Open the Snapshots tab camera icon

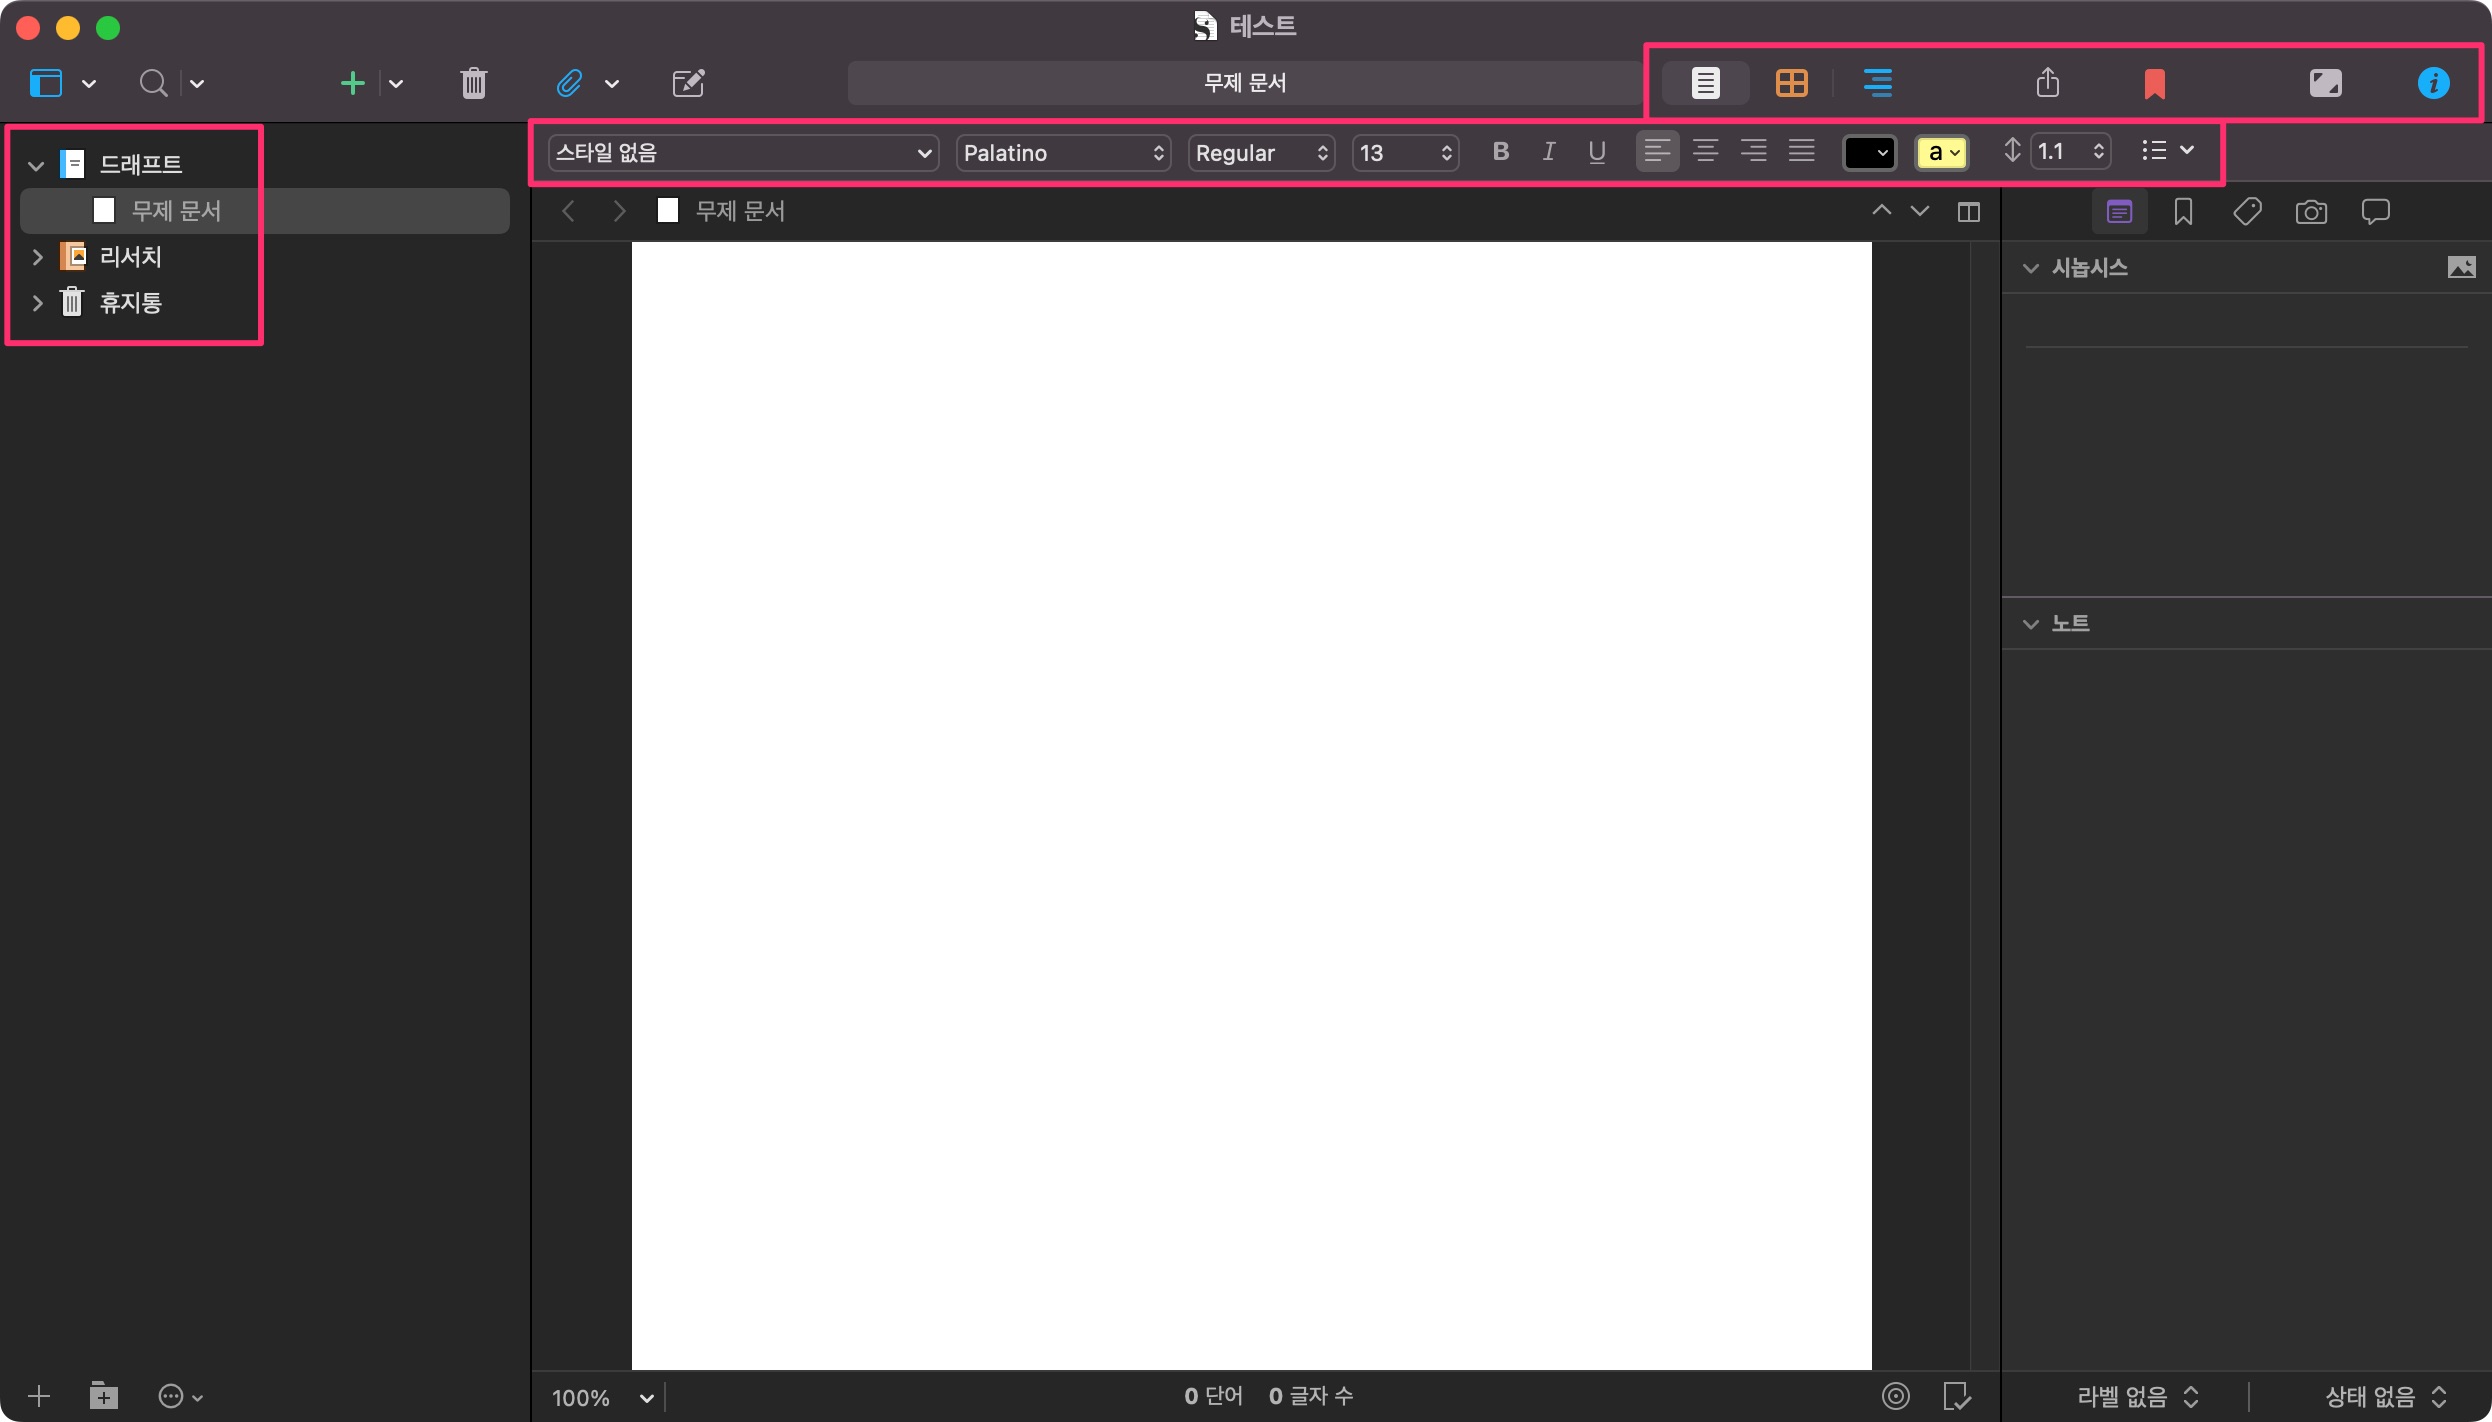[x=2311, y=212]
